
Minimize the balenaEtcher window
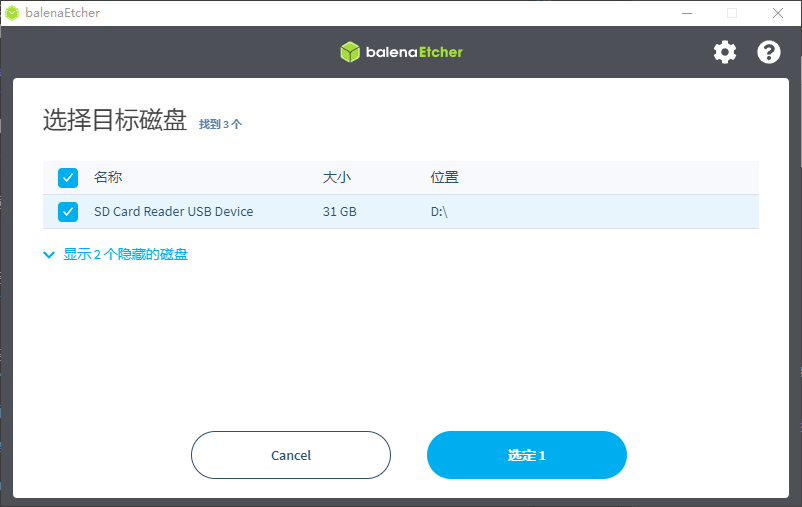click(x=687, y=13)
